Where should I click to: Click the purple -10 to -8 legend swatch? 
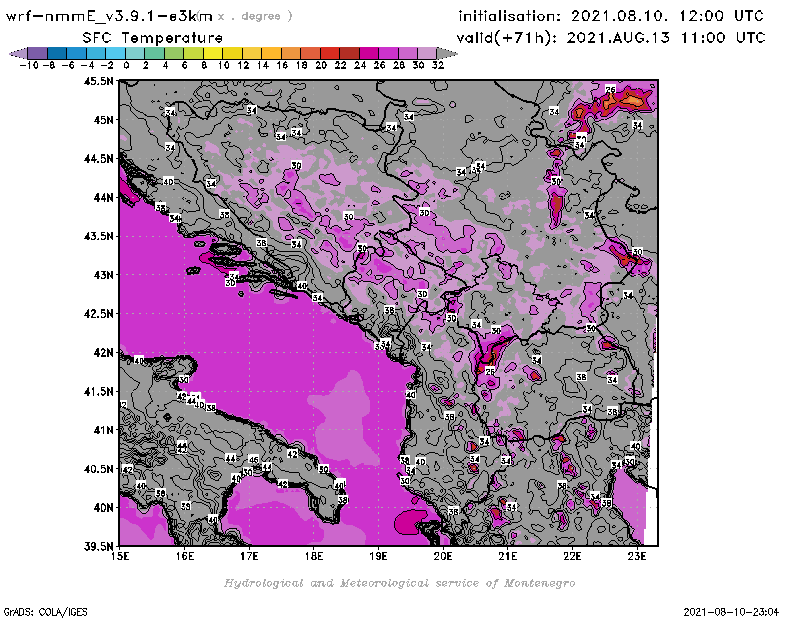pos(38,53)
